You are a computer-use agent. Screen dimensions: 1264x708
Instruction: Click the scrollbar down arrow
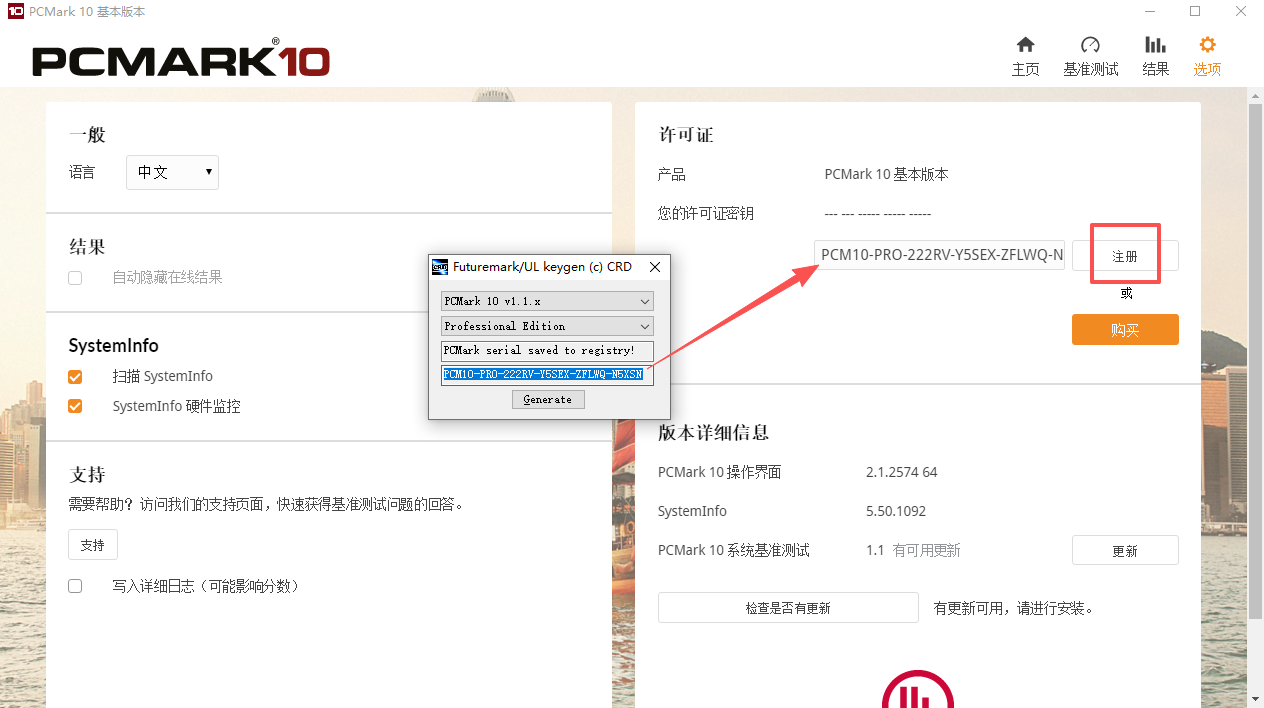[x=1255, y=700]
